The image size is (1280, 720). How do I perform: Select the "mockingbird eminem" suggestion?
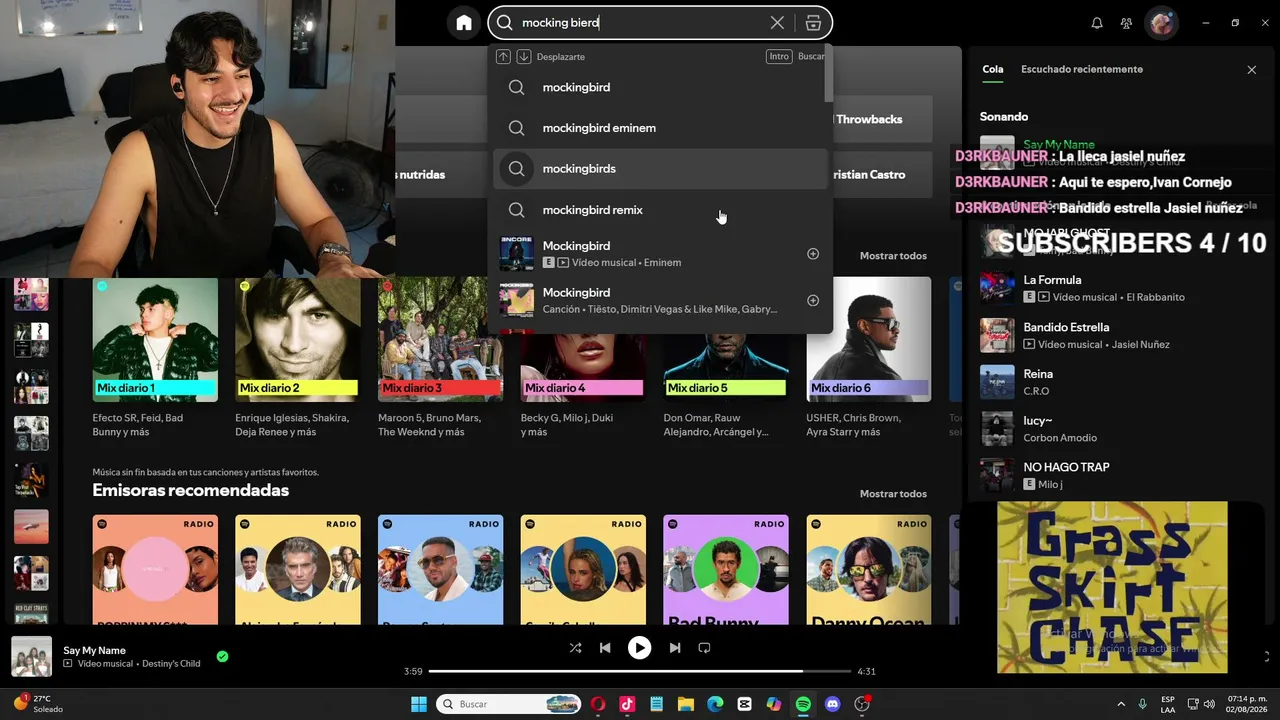[x=660, y=128]
